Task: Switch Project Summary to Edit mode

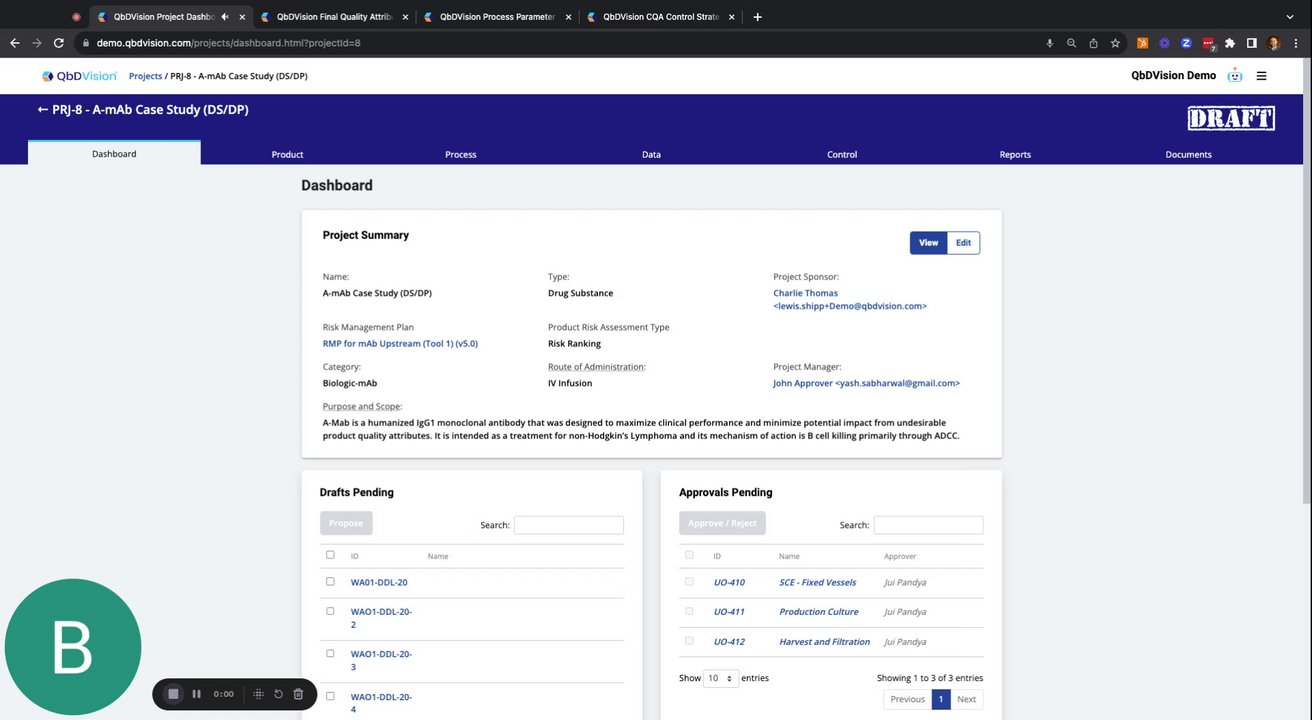Action: coord(964,243)
